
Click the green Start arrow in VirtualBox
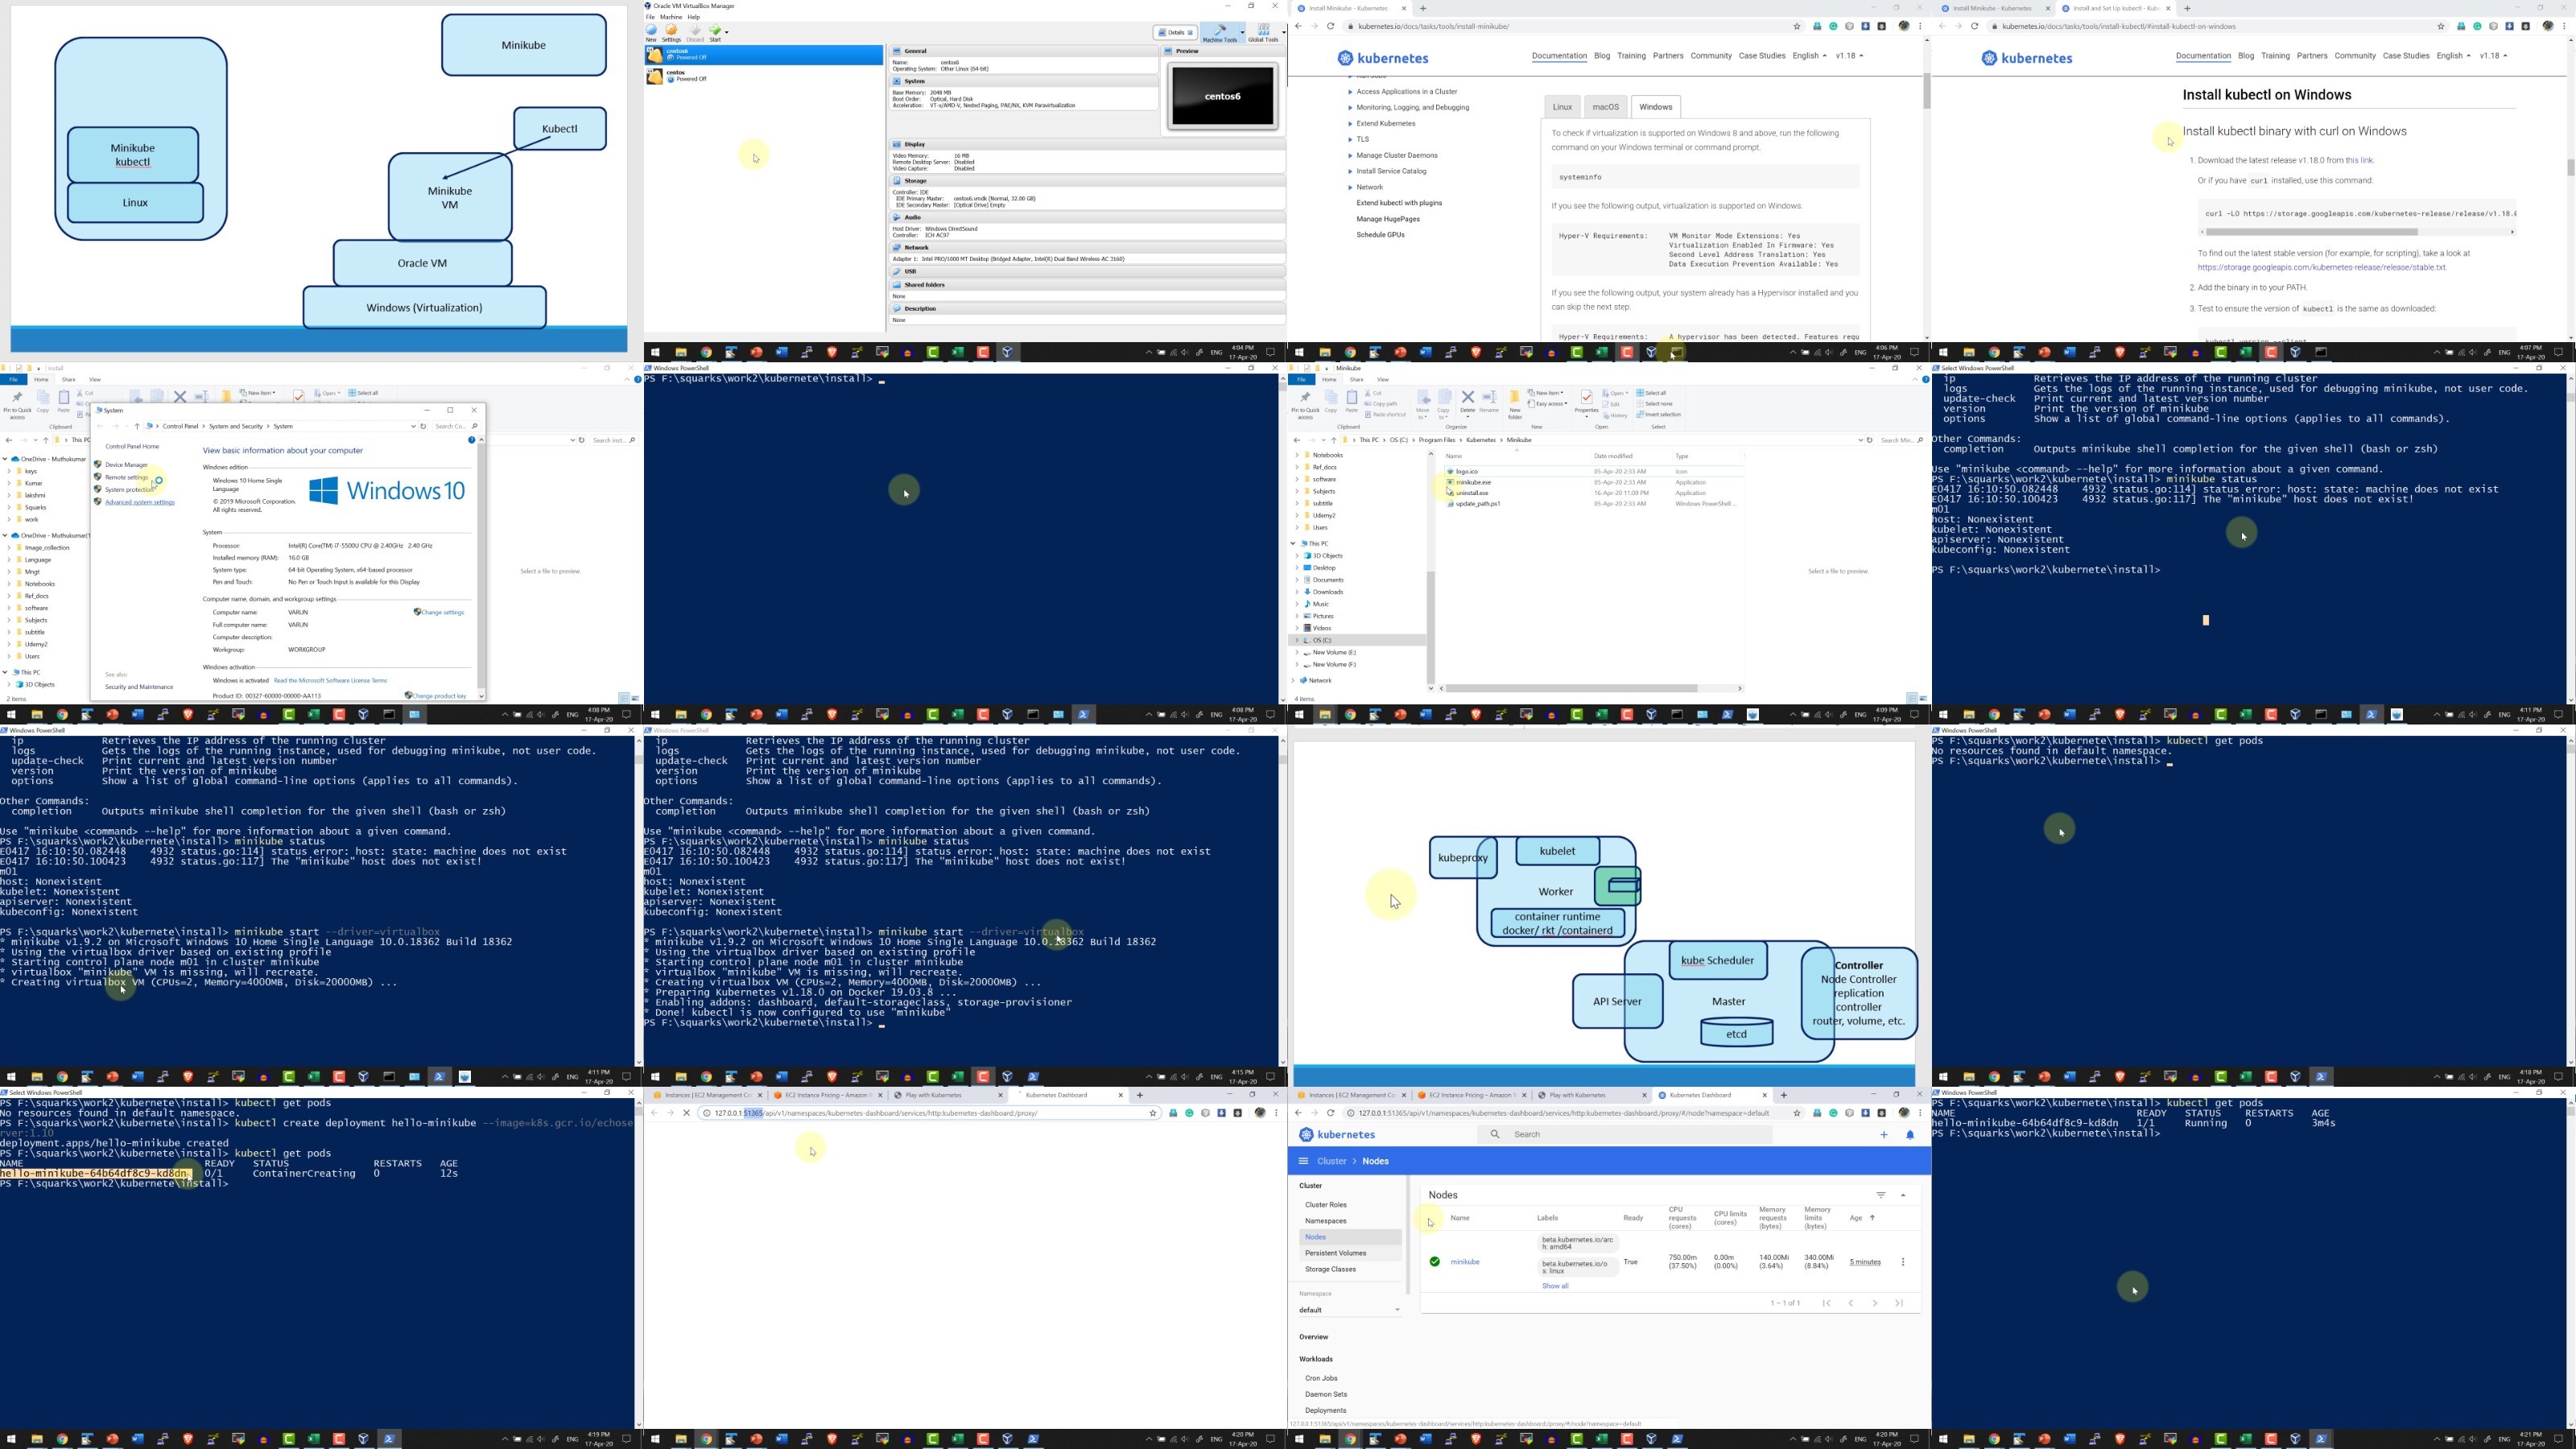click(x=715, y=30)
